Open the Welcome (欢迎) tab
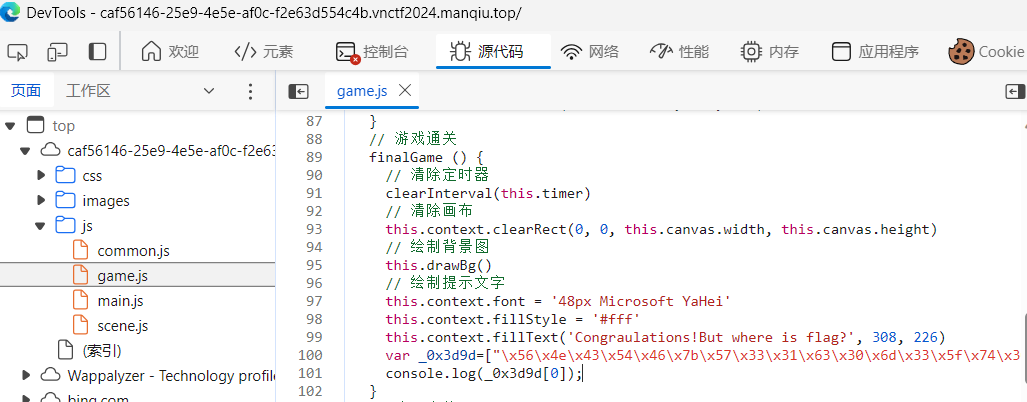Viewport: 1027px width, 402px height. click(x=169, y=52)
